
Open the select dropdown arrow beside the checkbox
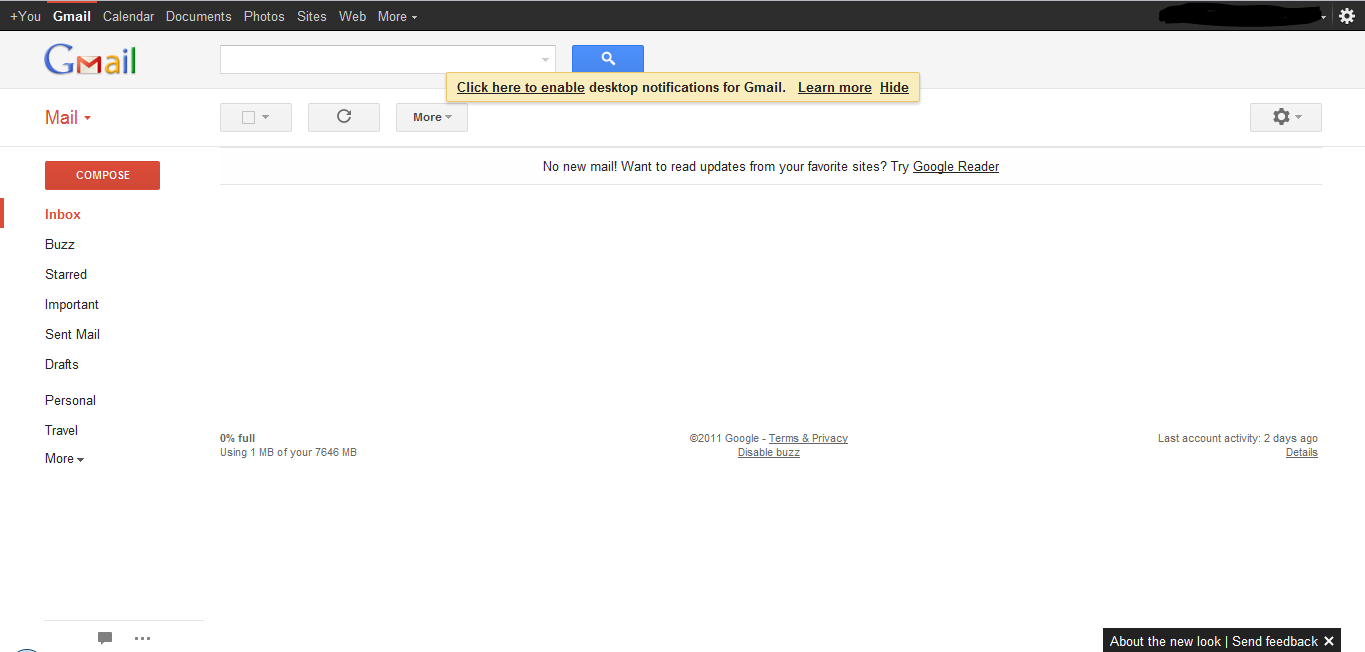tap(266, 118)
